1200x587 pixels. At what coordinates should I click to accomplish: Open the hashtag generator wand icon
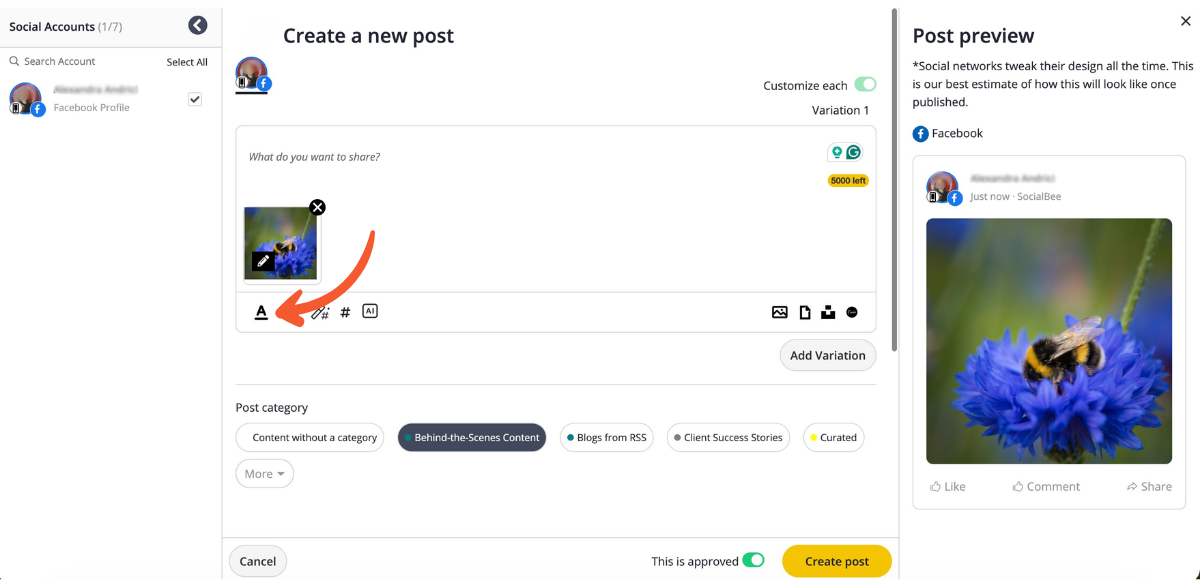click(x=320, y=312)
